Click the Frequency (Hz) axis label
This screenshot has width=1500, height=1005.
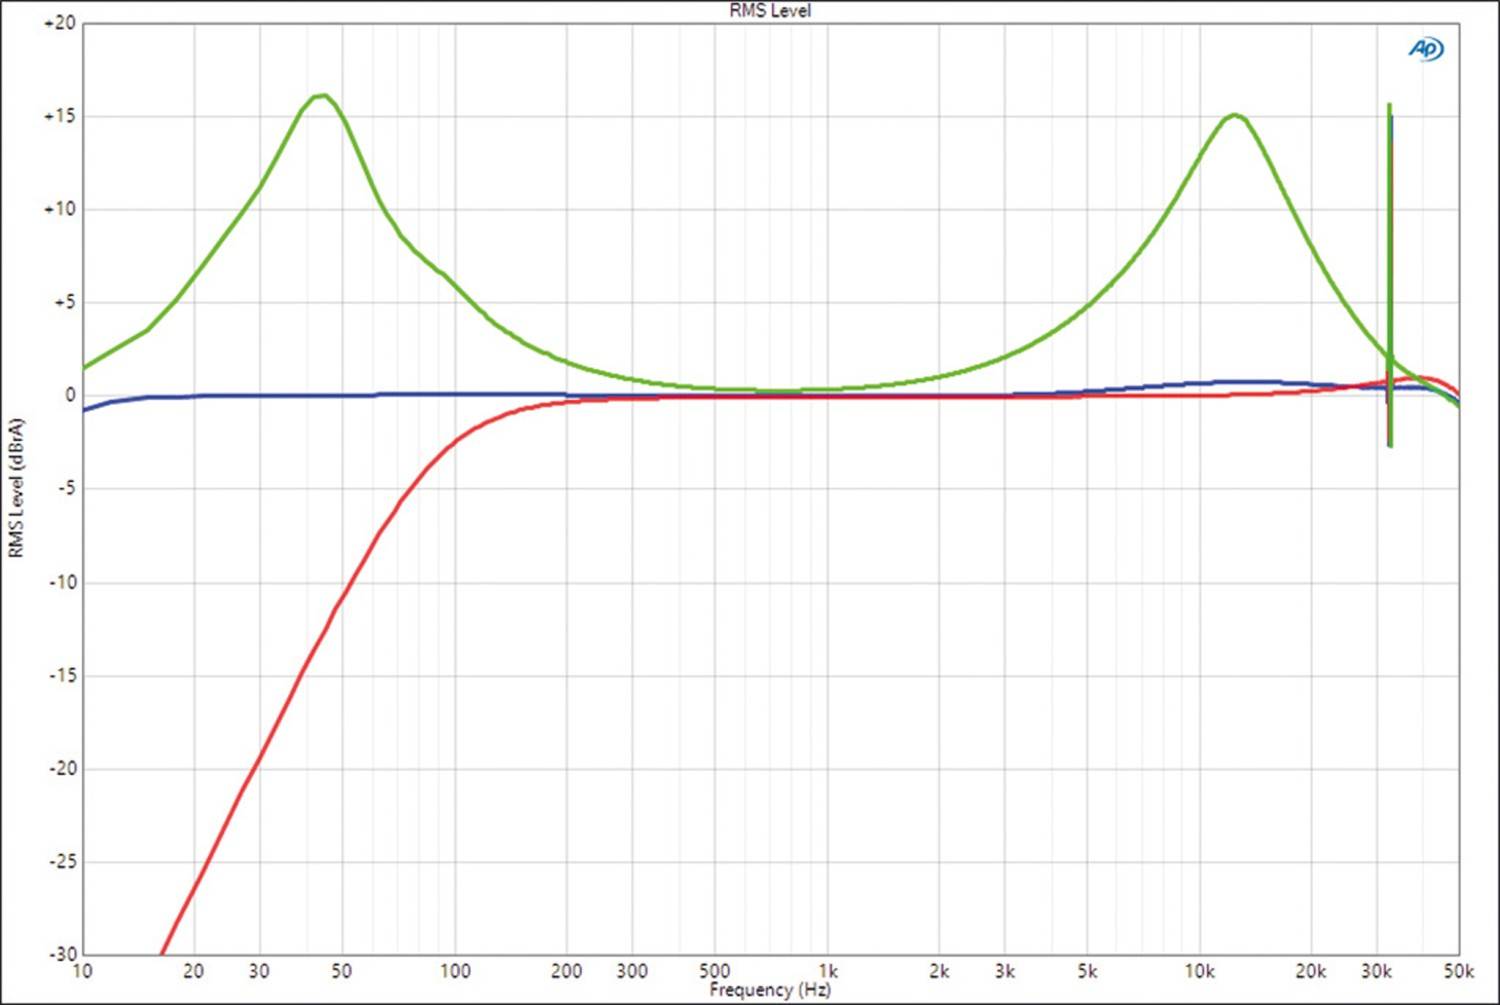pyautogui.click(x=770, y=990)
